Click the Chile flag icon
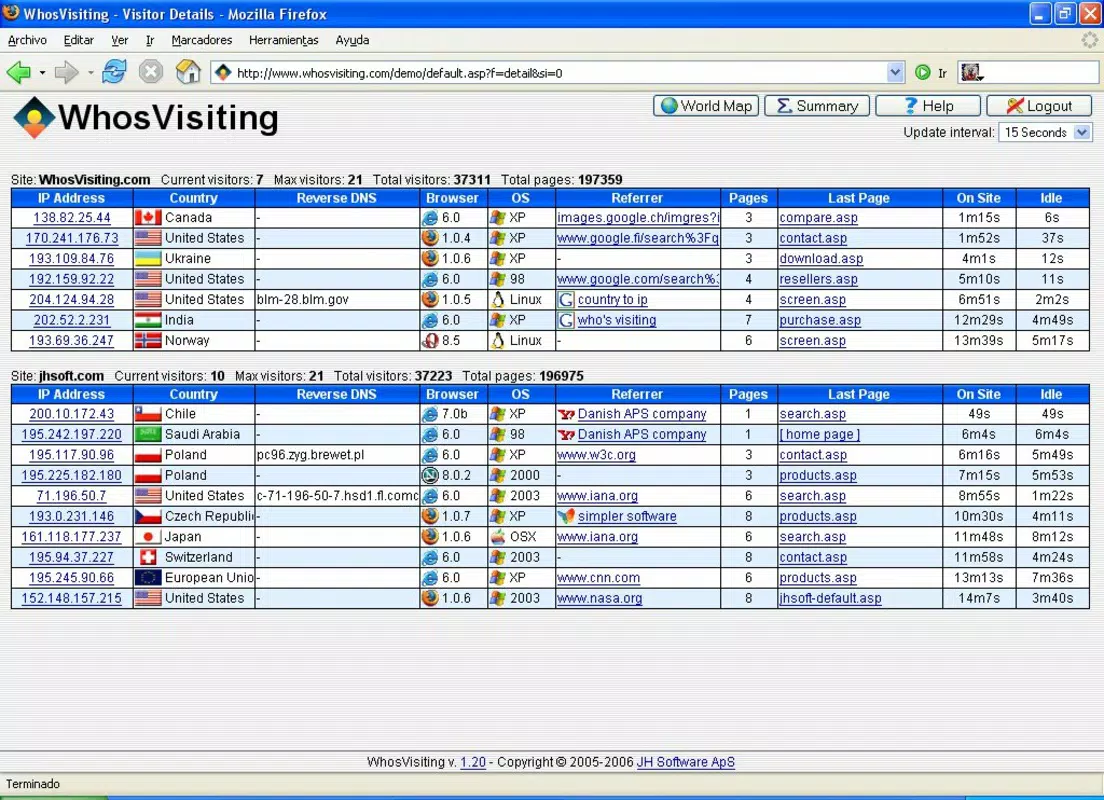The height and width of the screenshot is (800, 1104). (148, 414)
